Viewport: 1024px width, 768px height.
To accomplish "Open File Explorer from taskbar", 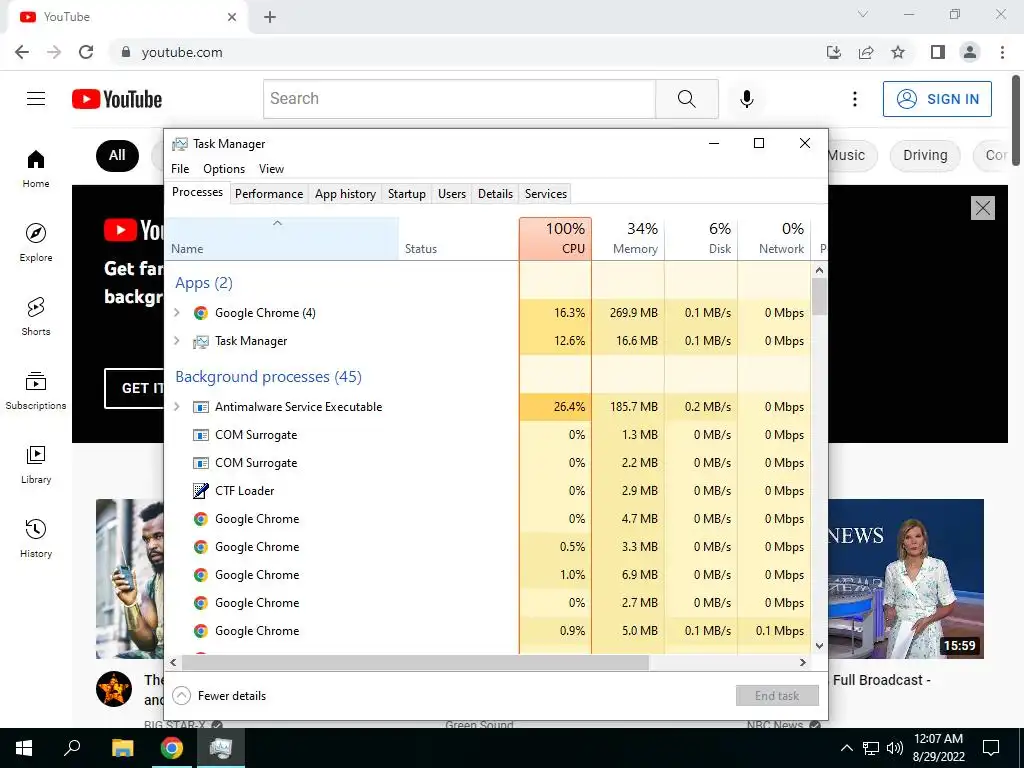I will (x=122, y=748).
